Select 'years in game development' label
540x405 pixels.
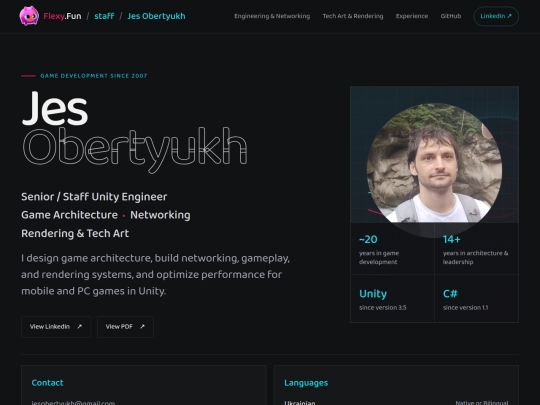click(x=379, y=258)
